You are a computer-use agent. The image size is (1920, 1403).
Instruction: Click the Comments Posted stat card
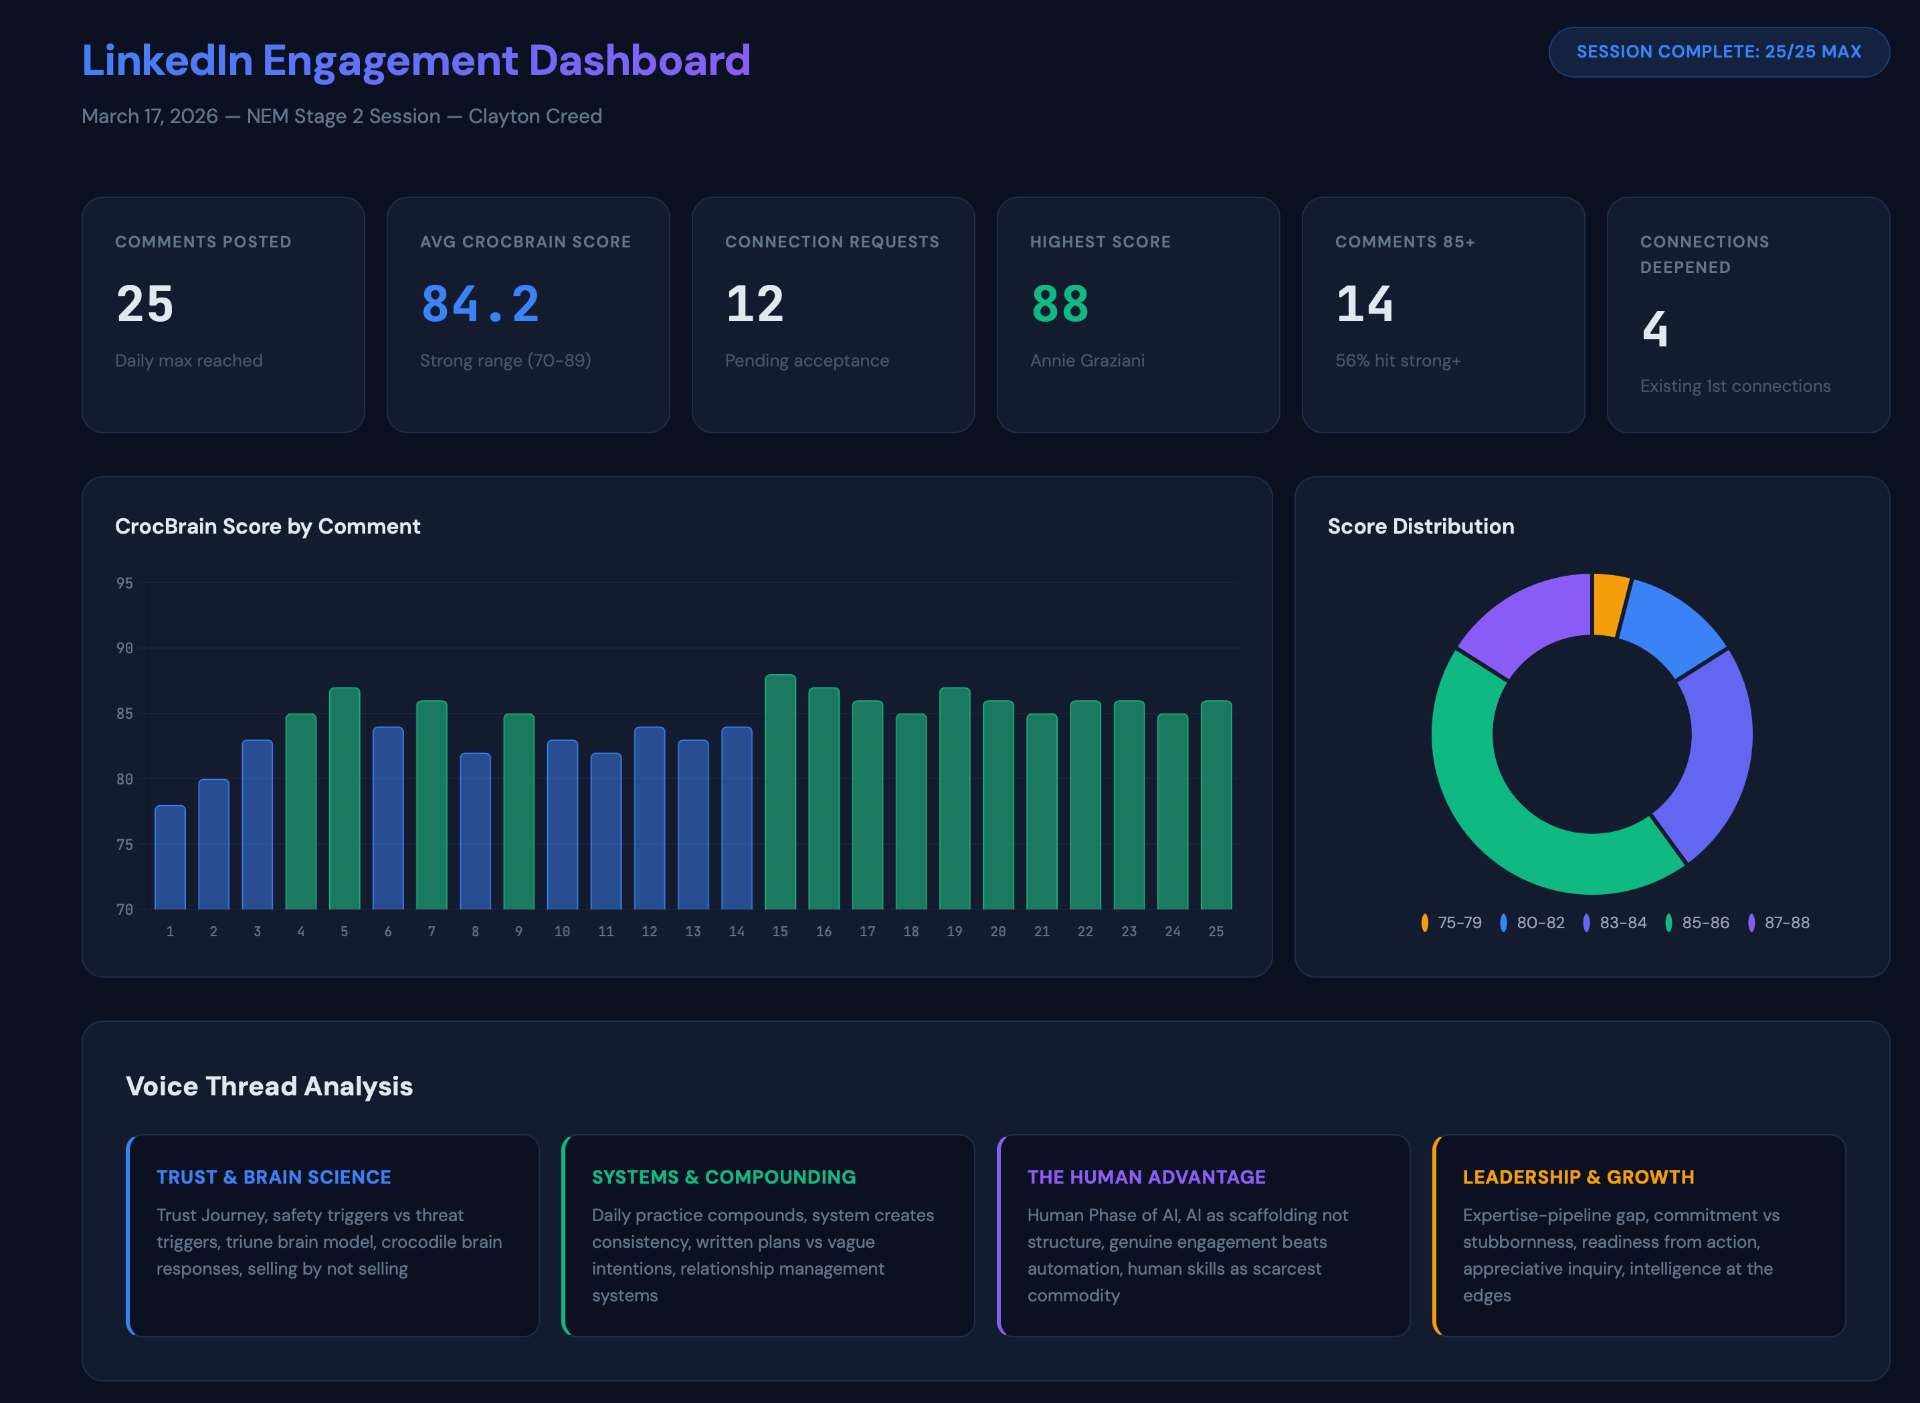pos(222,314)
